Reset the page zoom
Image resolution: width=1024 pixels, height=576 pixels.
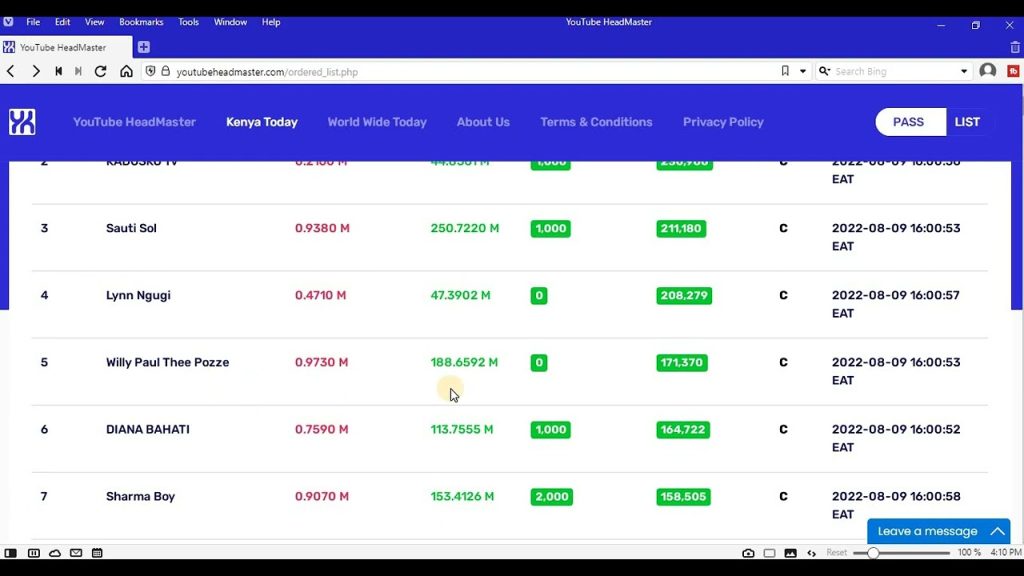pyautogui.click(x=836, y=552)
